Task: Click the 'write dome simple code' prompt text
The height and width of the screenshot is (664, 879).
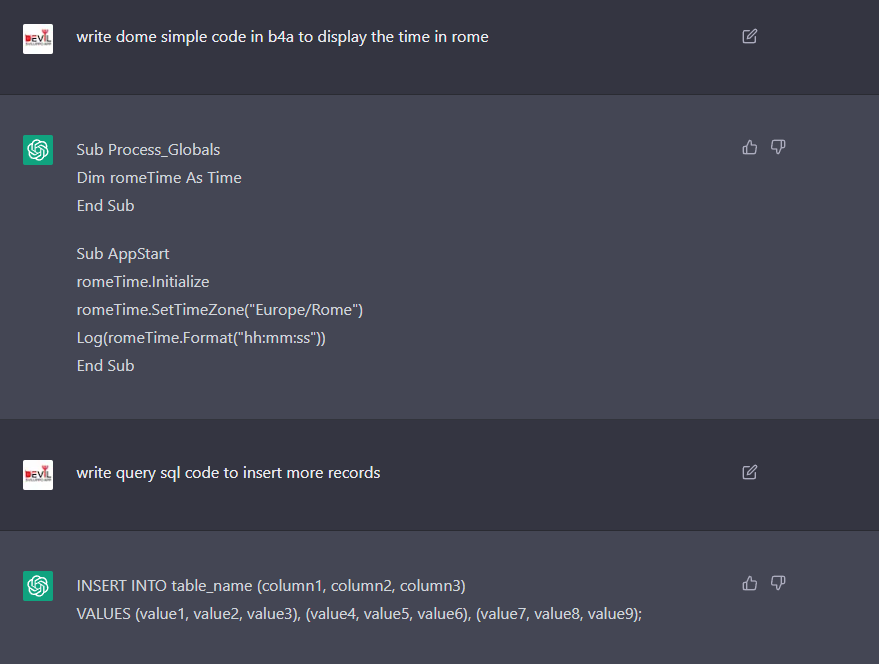Action: 282,38
